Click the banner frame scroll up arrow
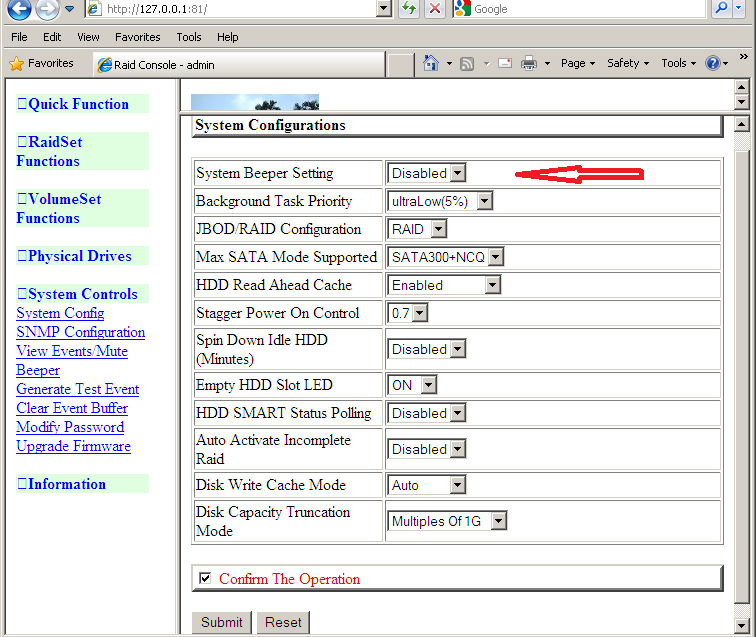Image resolution: width=756 pixels, height=637 pixels. [x=742, y=87]
